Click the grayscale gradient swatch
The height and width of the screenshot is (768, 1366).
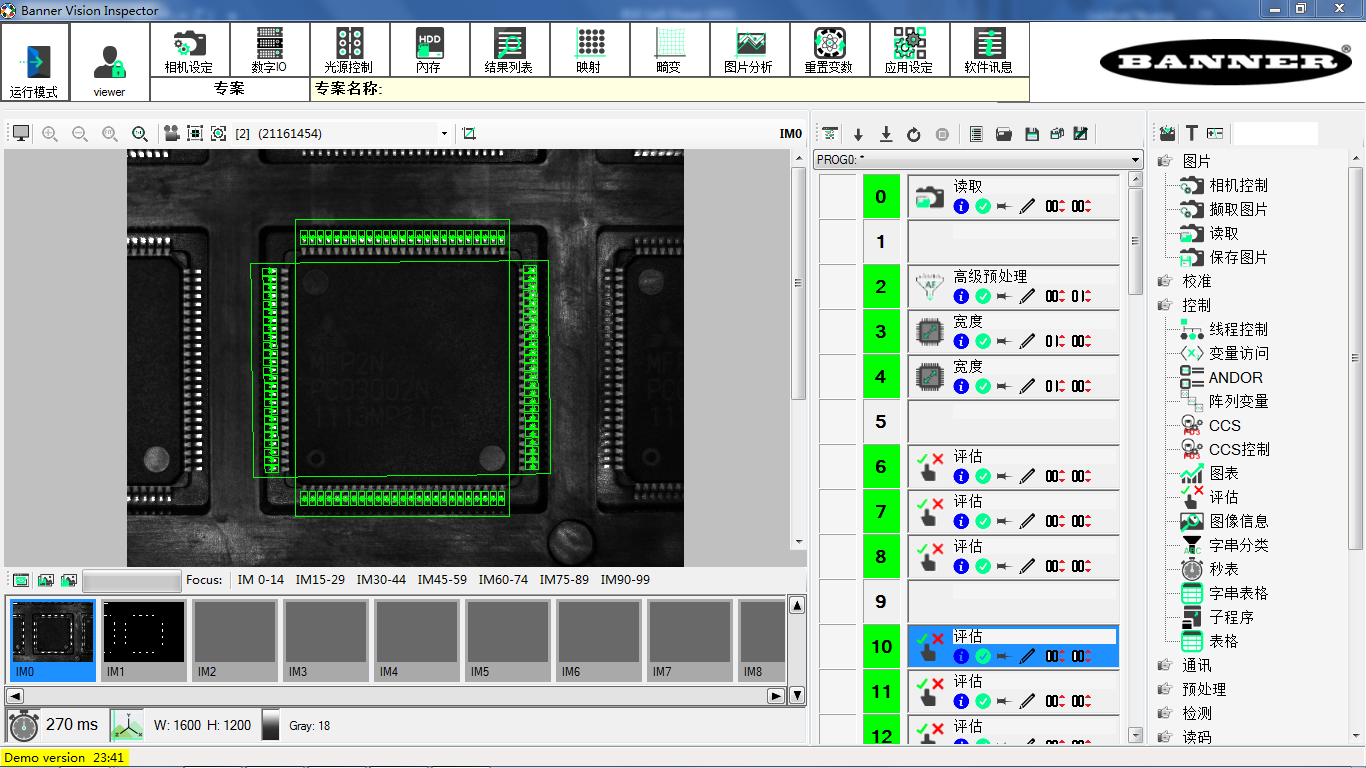click(x=270, y=725)
